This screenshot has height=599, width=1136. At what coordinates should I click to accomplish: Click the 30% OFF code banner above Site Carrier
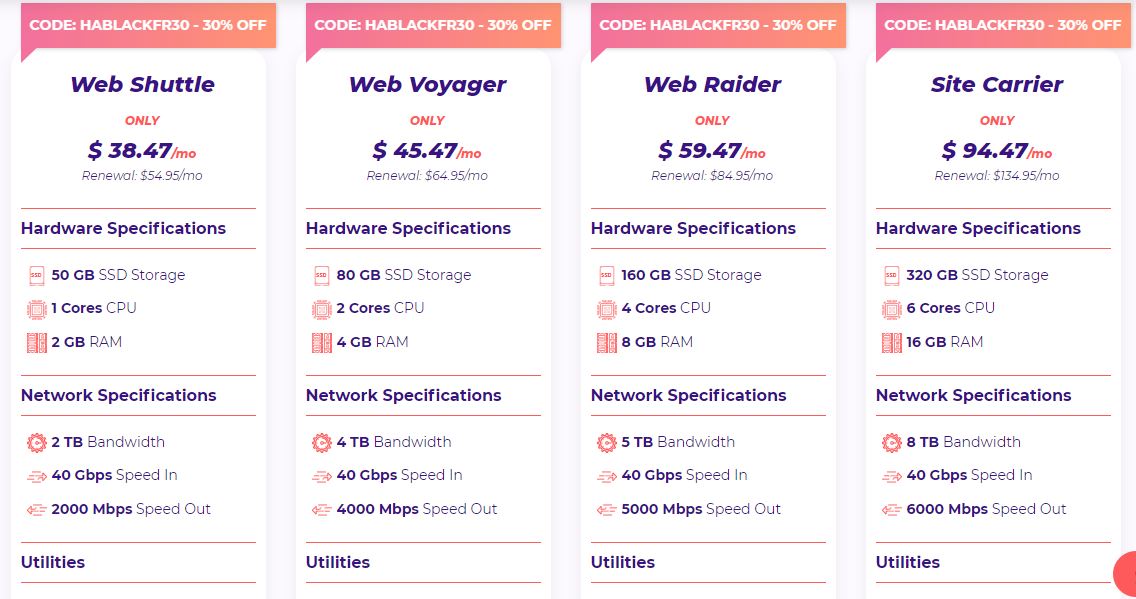[1003, 25]
